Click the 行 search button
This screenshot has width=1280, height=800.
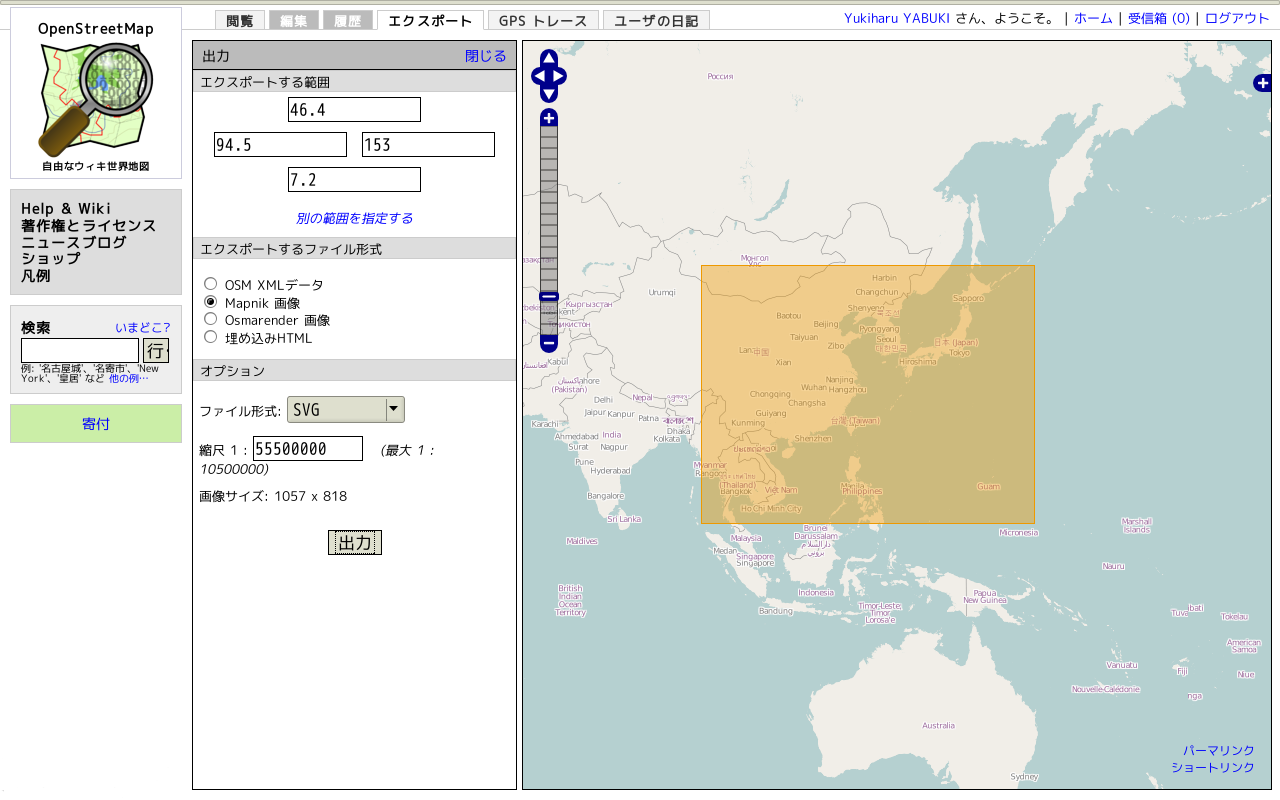156,350
